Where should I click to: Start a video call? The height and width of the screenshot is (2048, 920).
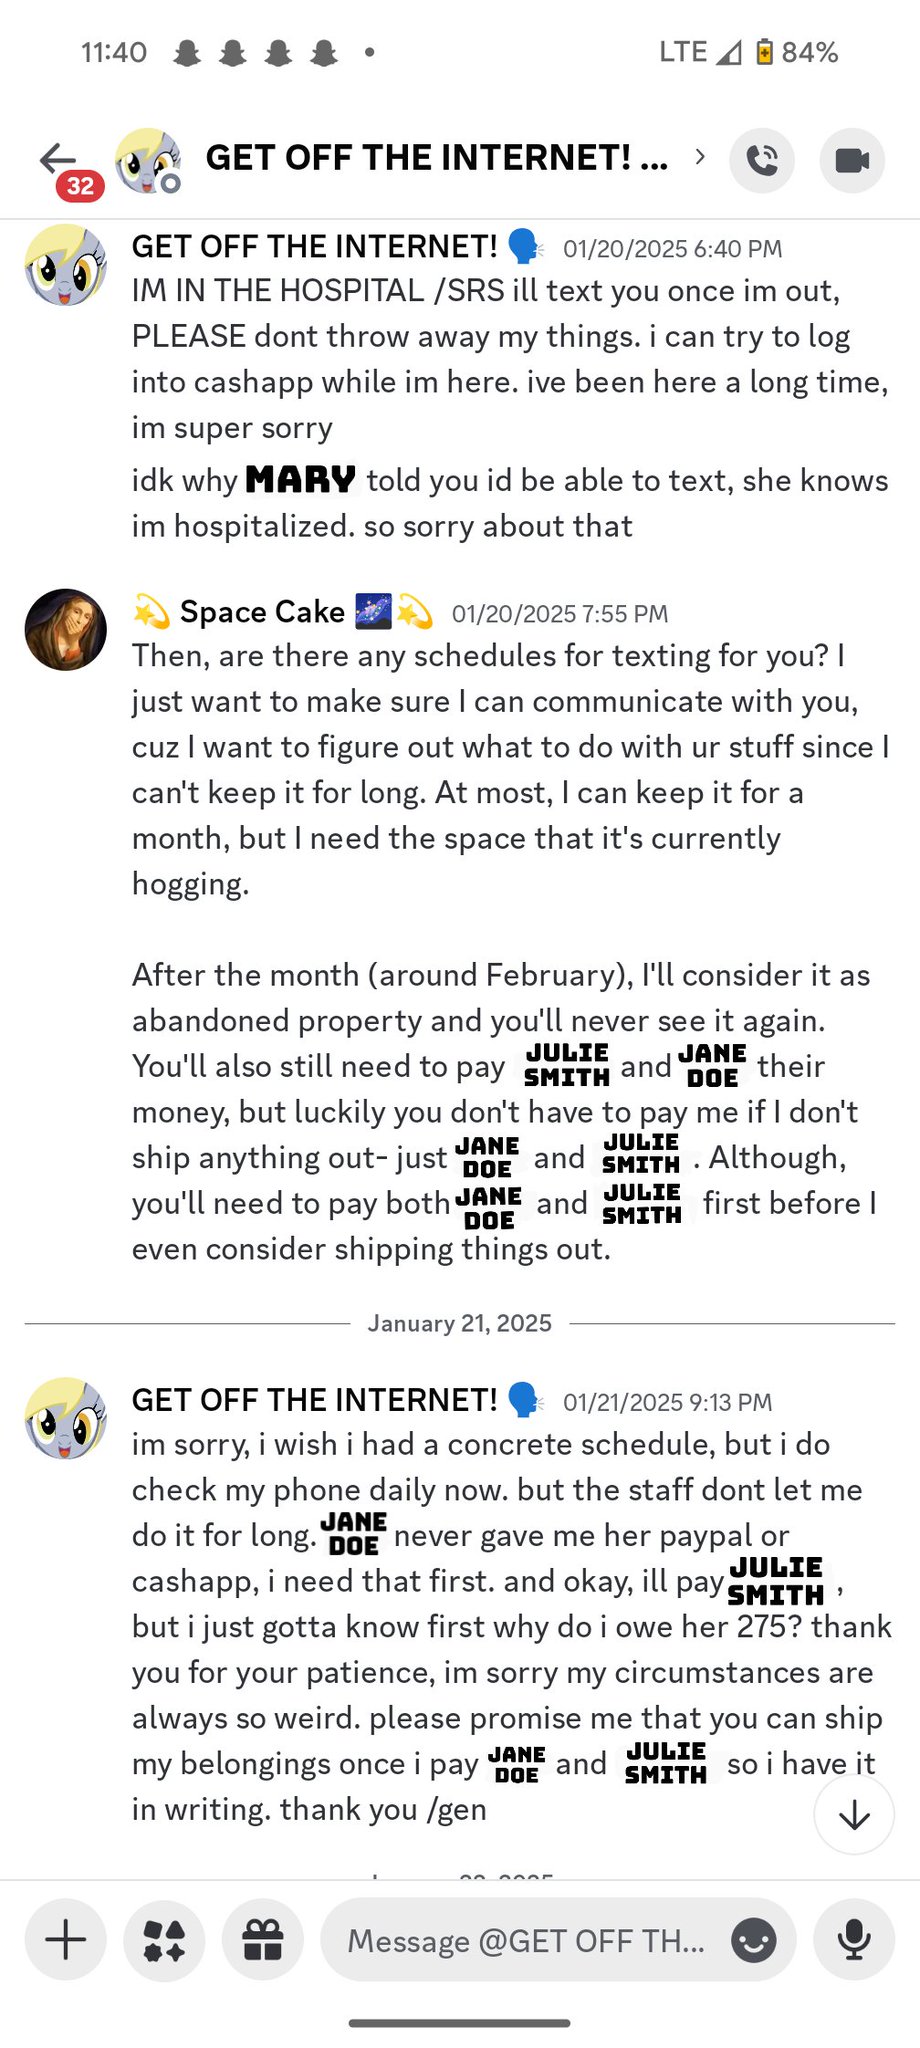852,160
